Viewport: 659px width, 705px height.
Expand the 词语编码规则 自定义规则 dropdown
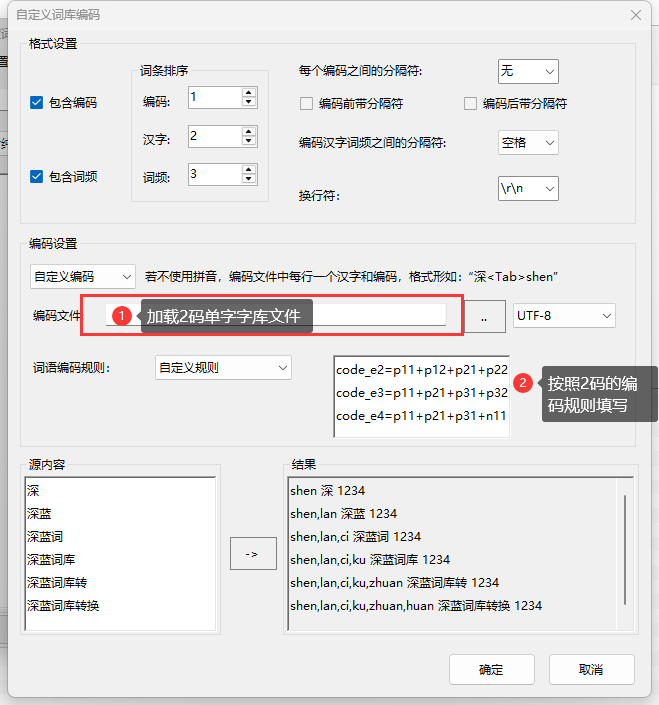(x=222, y=367)
